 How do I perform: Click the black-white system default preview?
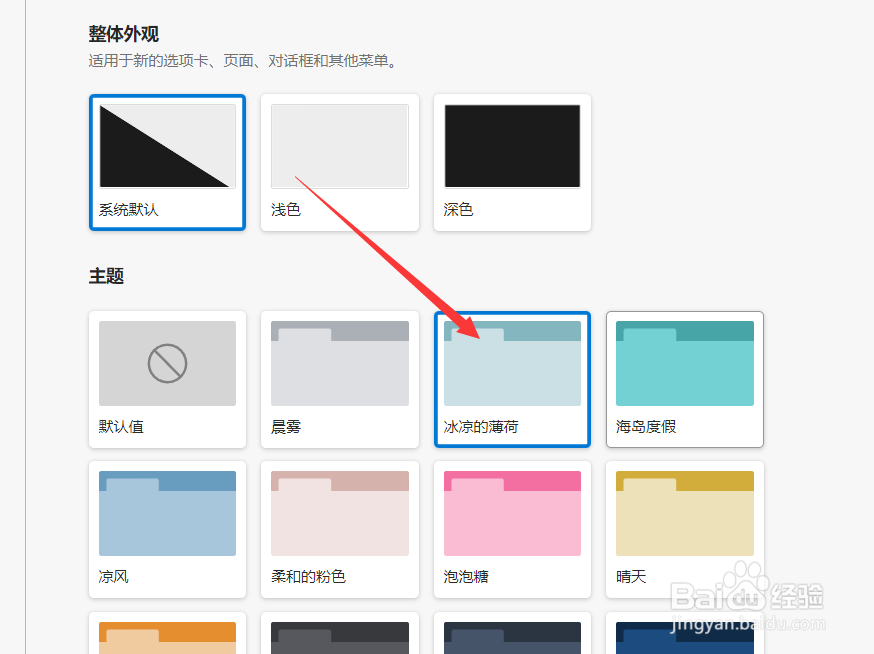coord(167,146)
